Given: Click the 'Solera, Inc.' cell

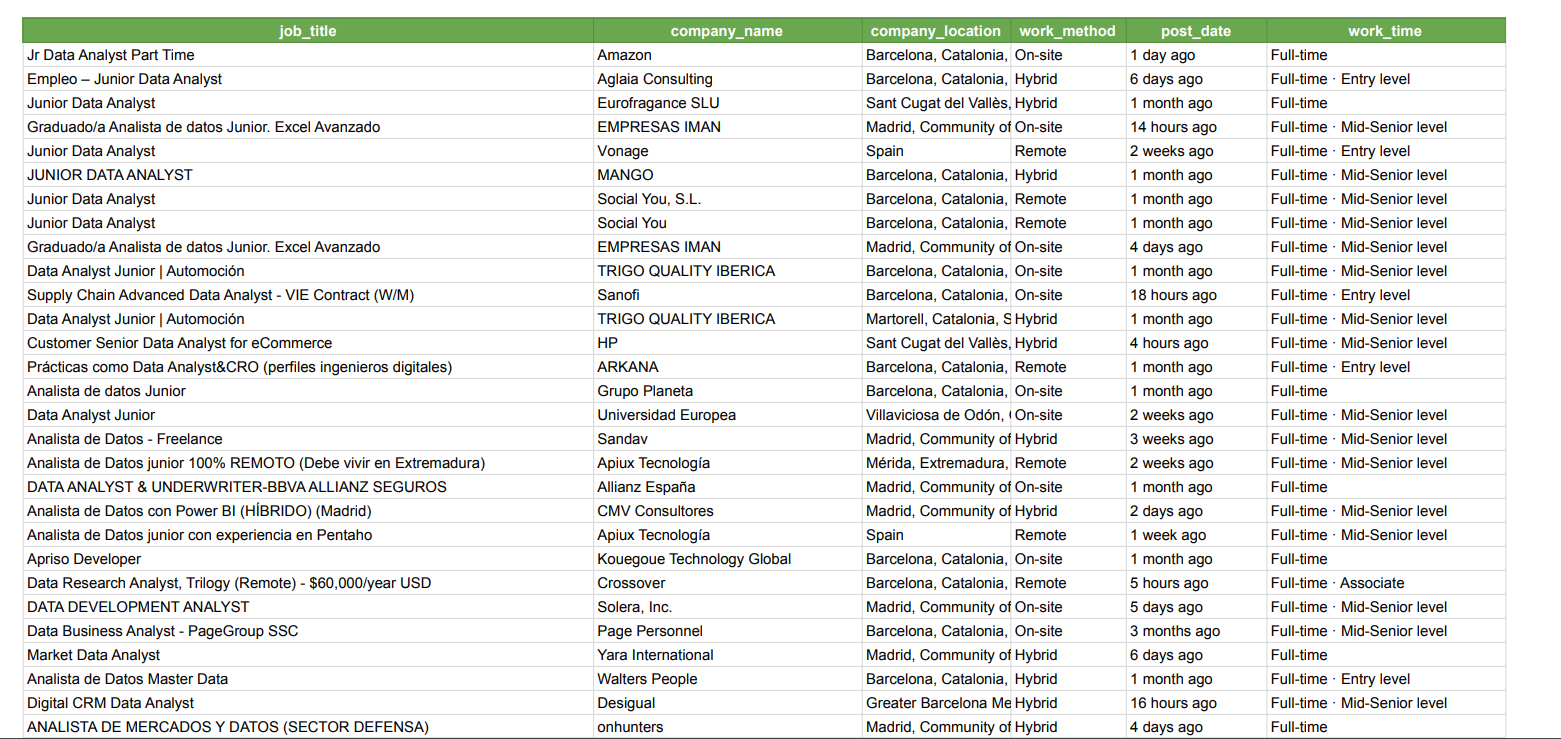Looking at the screenshot, I should tap(727, 607).
